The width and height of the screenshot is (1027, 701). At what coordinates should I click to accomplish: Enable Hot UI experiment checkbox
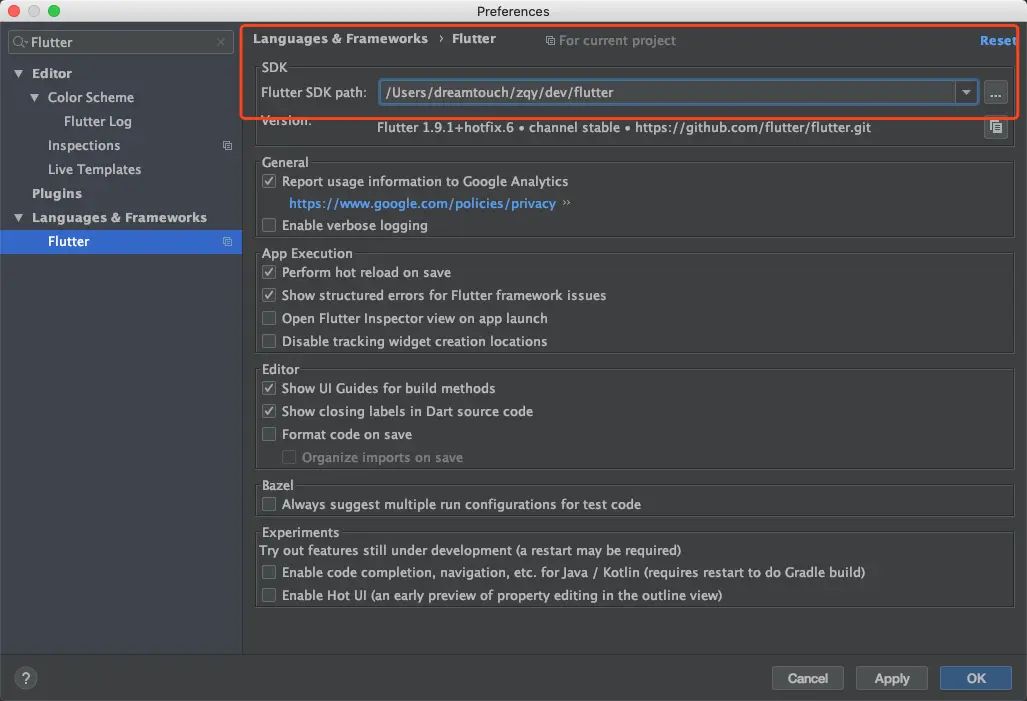pyautogui.click(x=269, y=596)
